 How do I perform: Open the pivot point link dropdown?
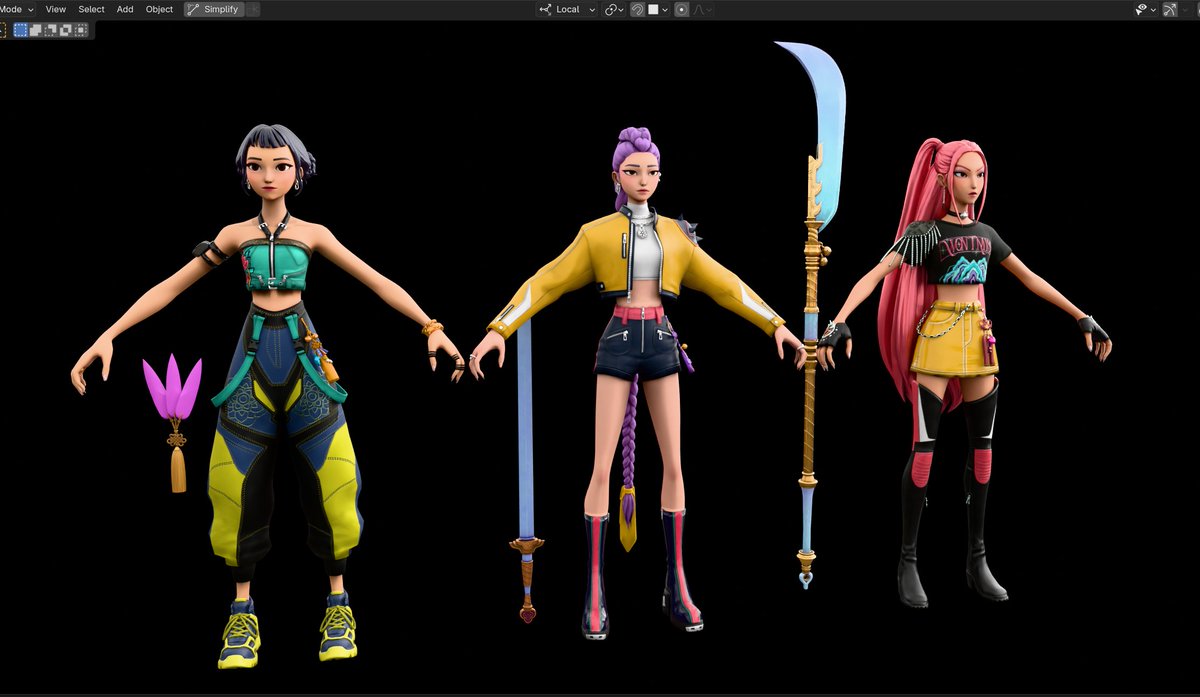[x=614, y=9]
